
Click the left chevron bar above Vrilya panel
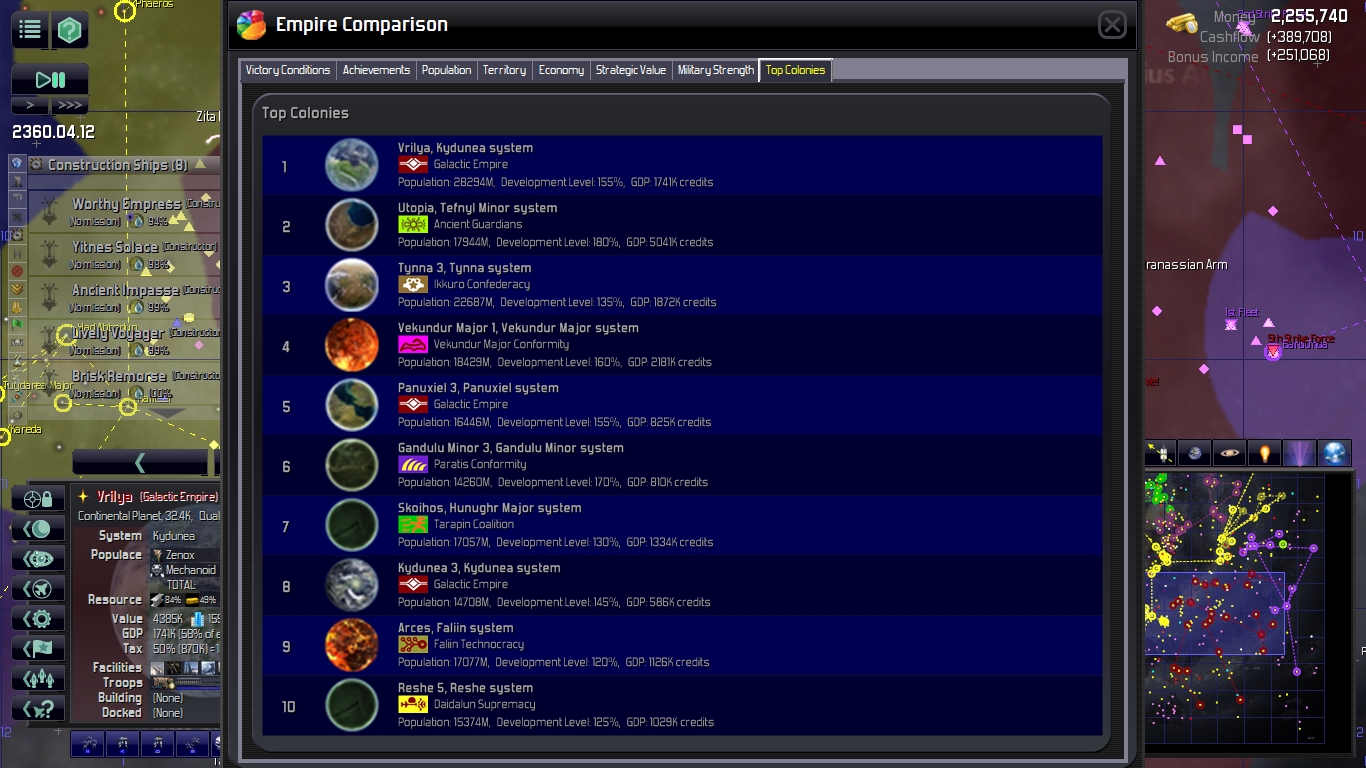click(140, 462)
